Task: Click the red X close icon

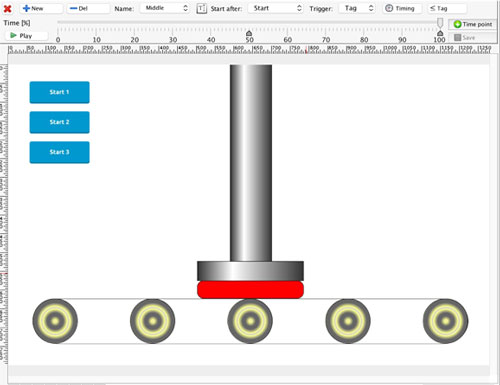Action: (7, 8)
